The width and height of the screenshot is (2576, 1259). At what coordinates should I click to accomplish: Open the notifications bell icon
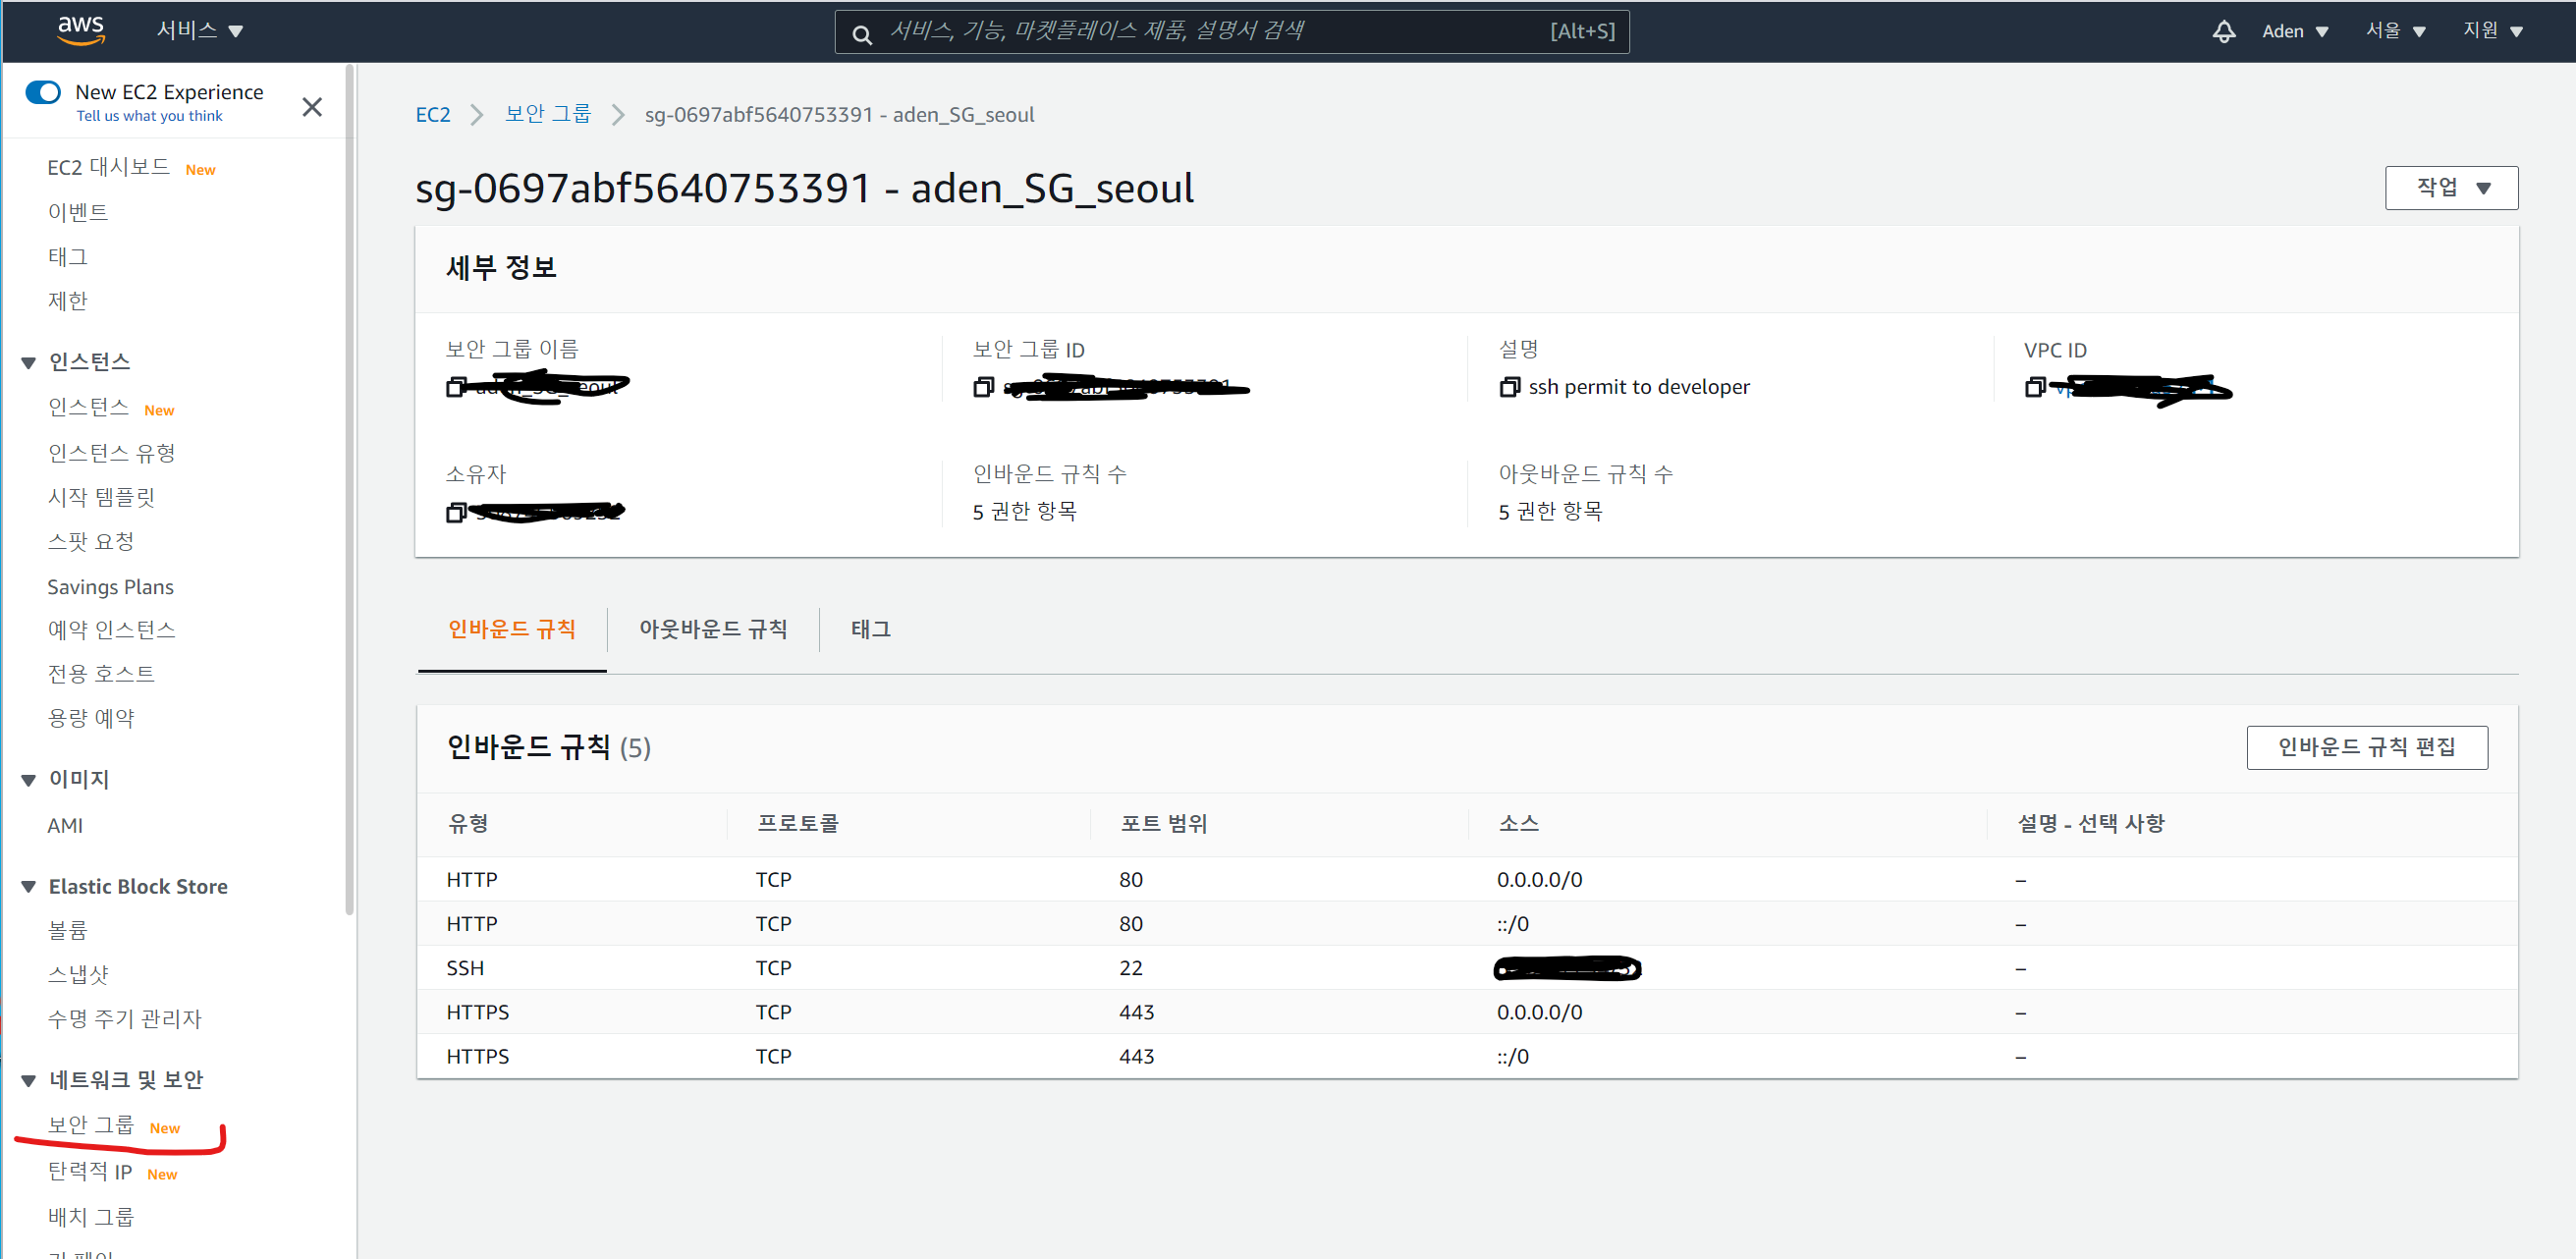(2223, 31)
